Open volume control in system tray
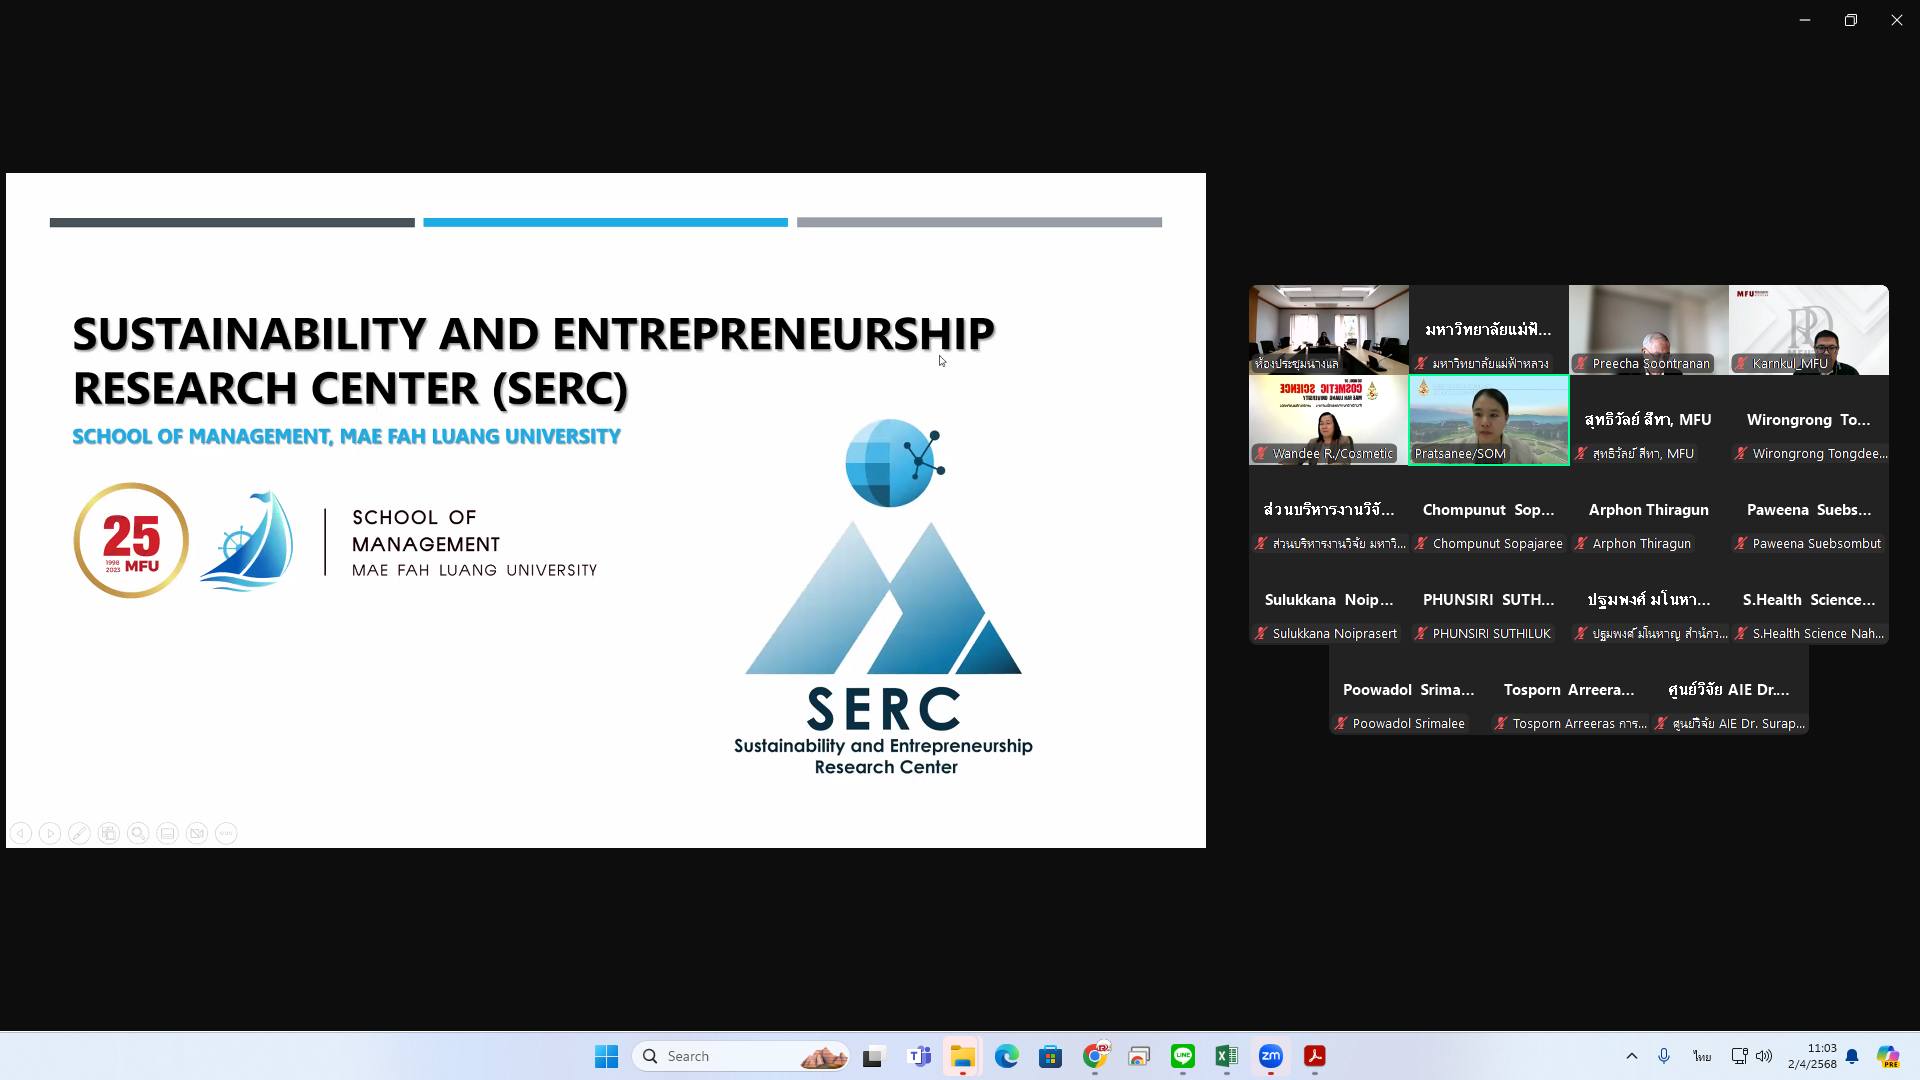This screenshot has width=1920, height=1080. tap(1764, 1056)
